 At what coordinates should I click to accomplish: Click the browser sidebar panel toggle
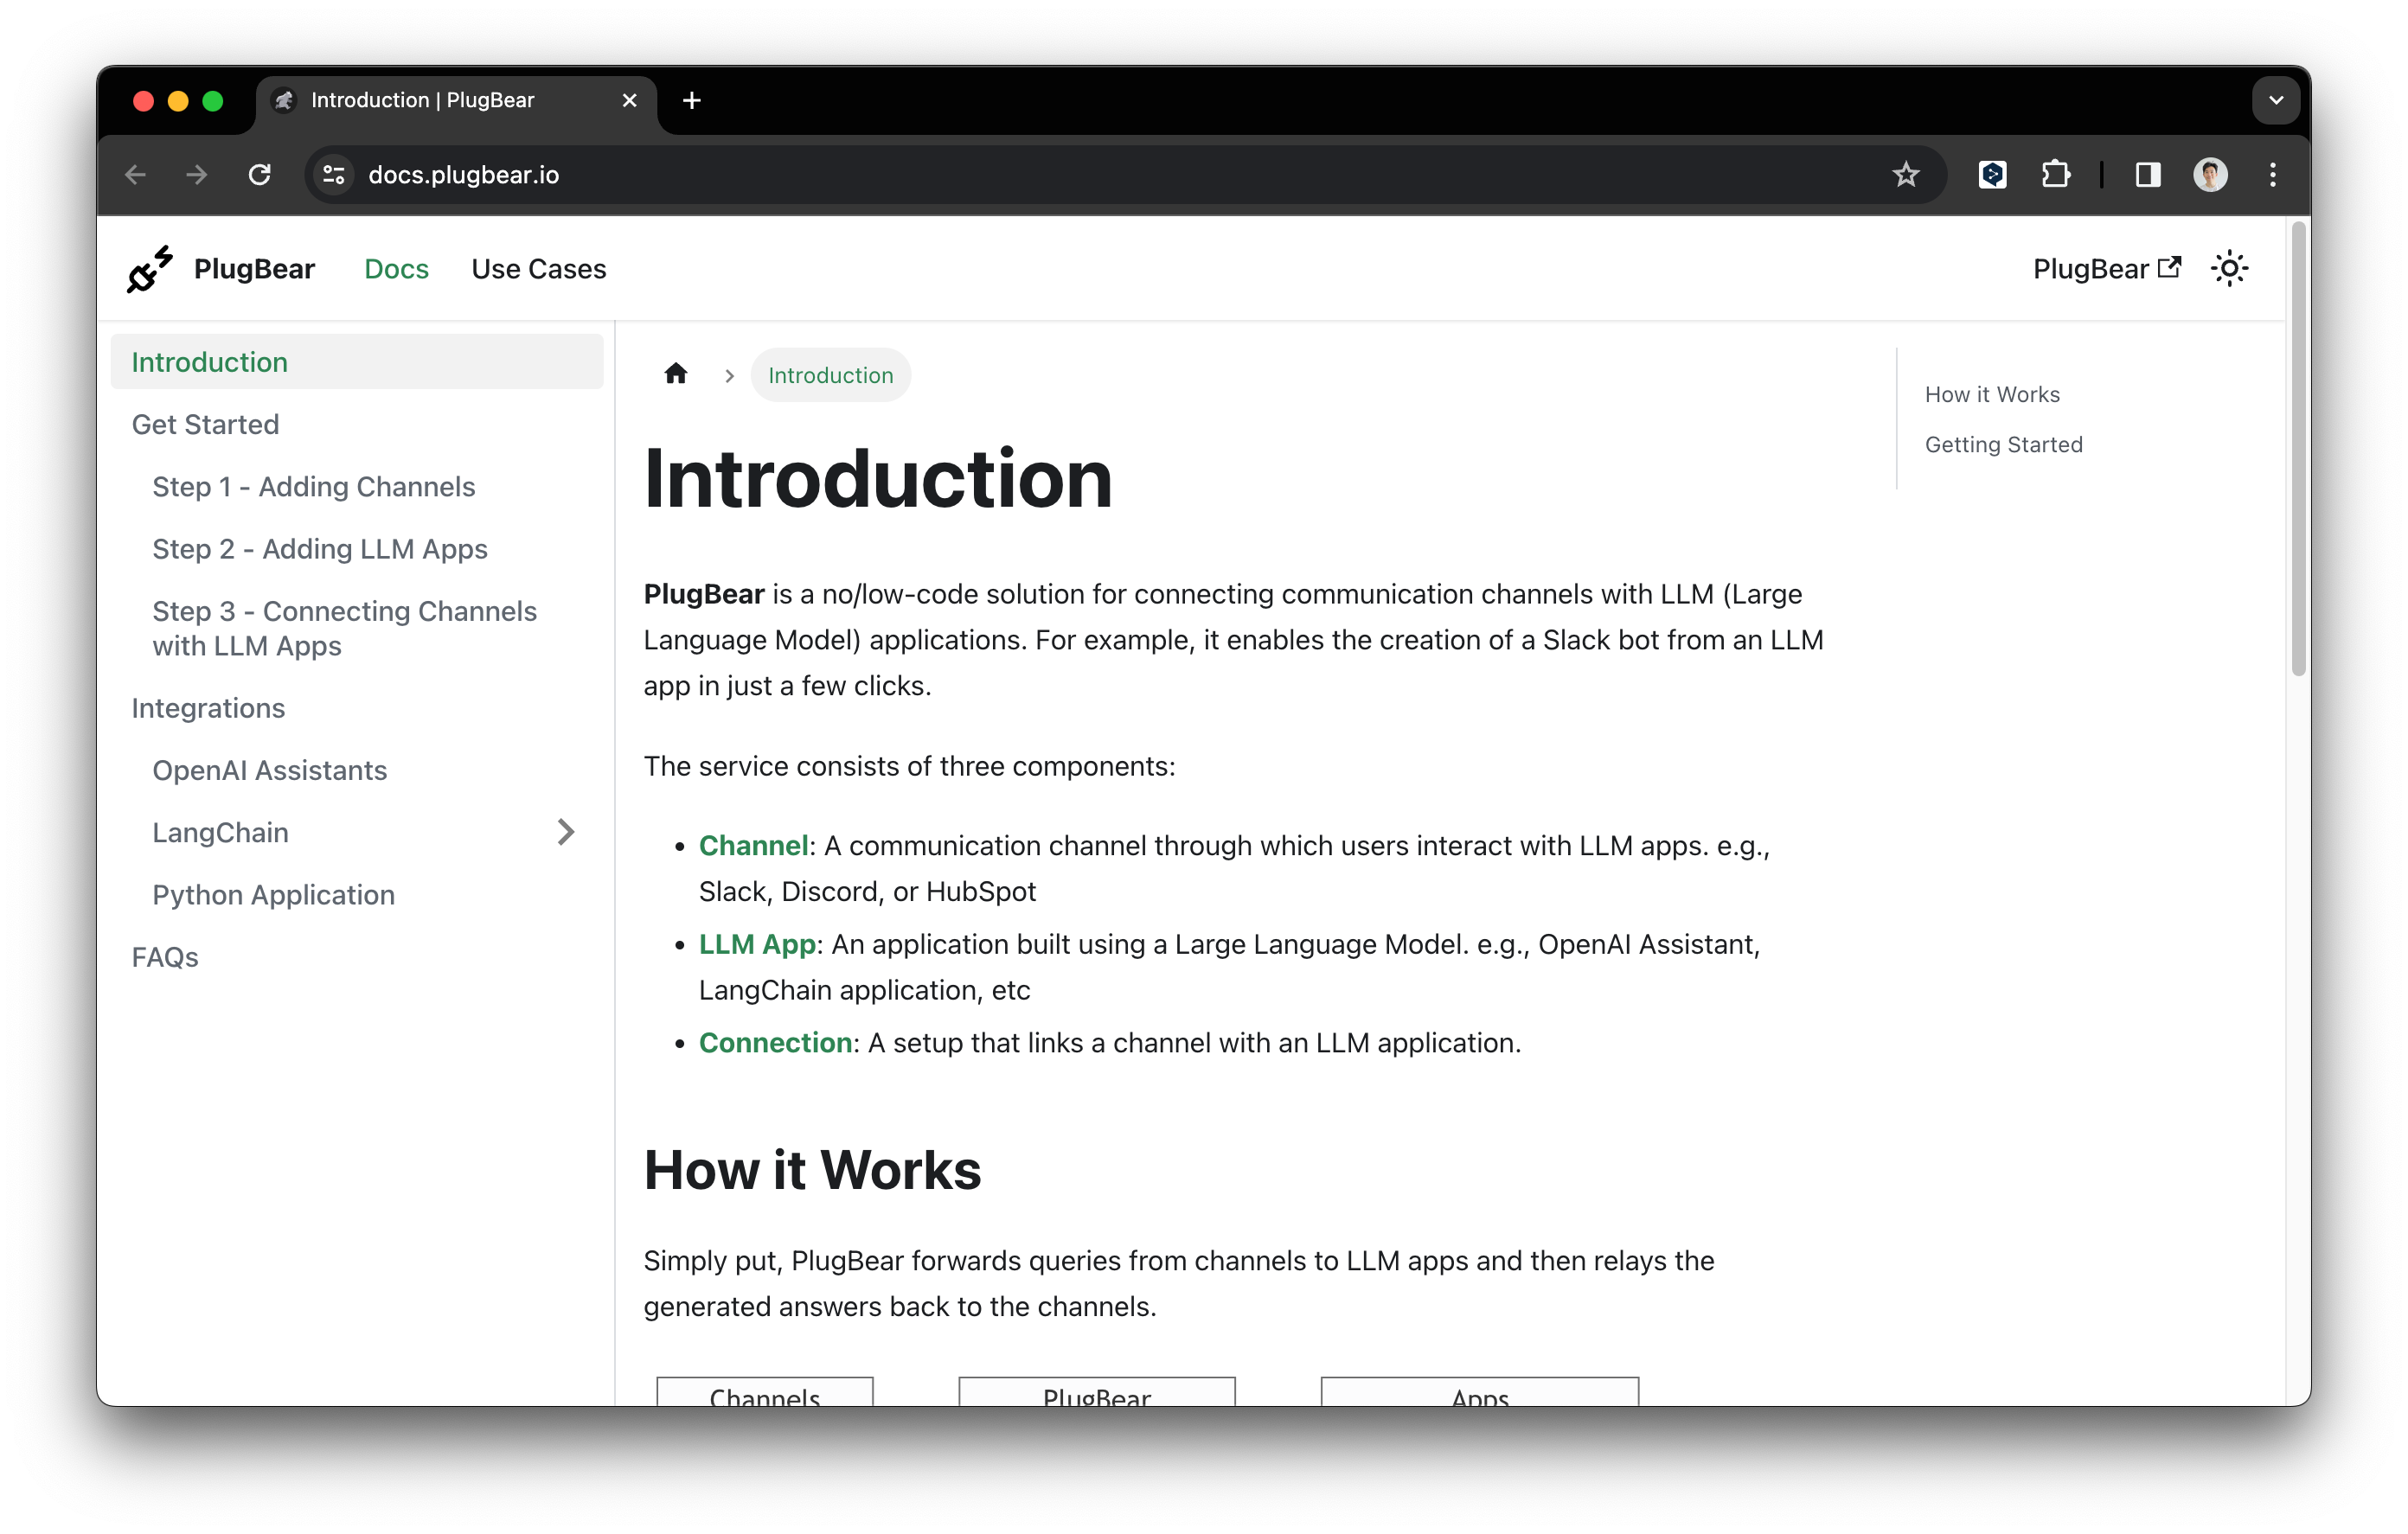[2150, 174]
